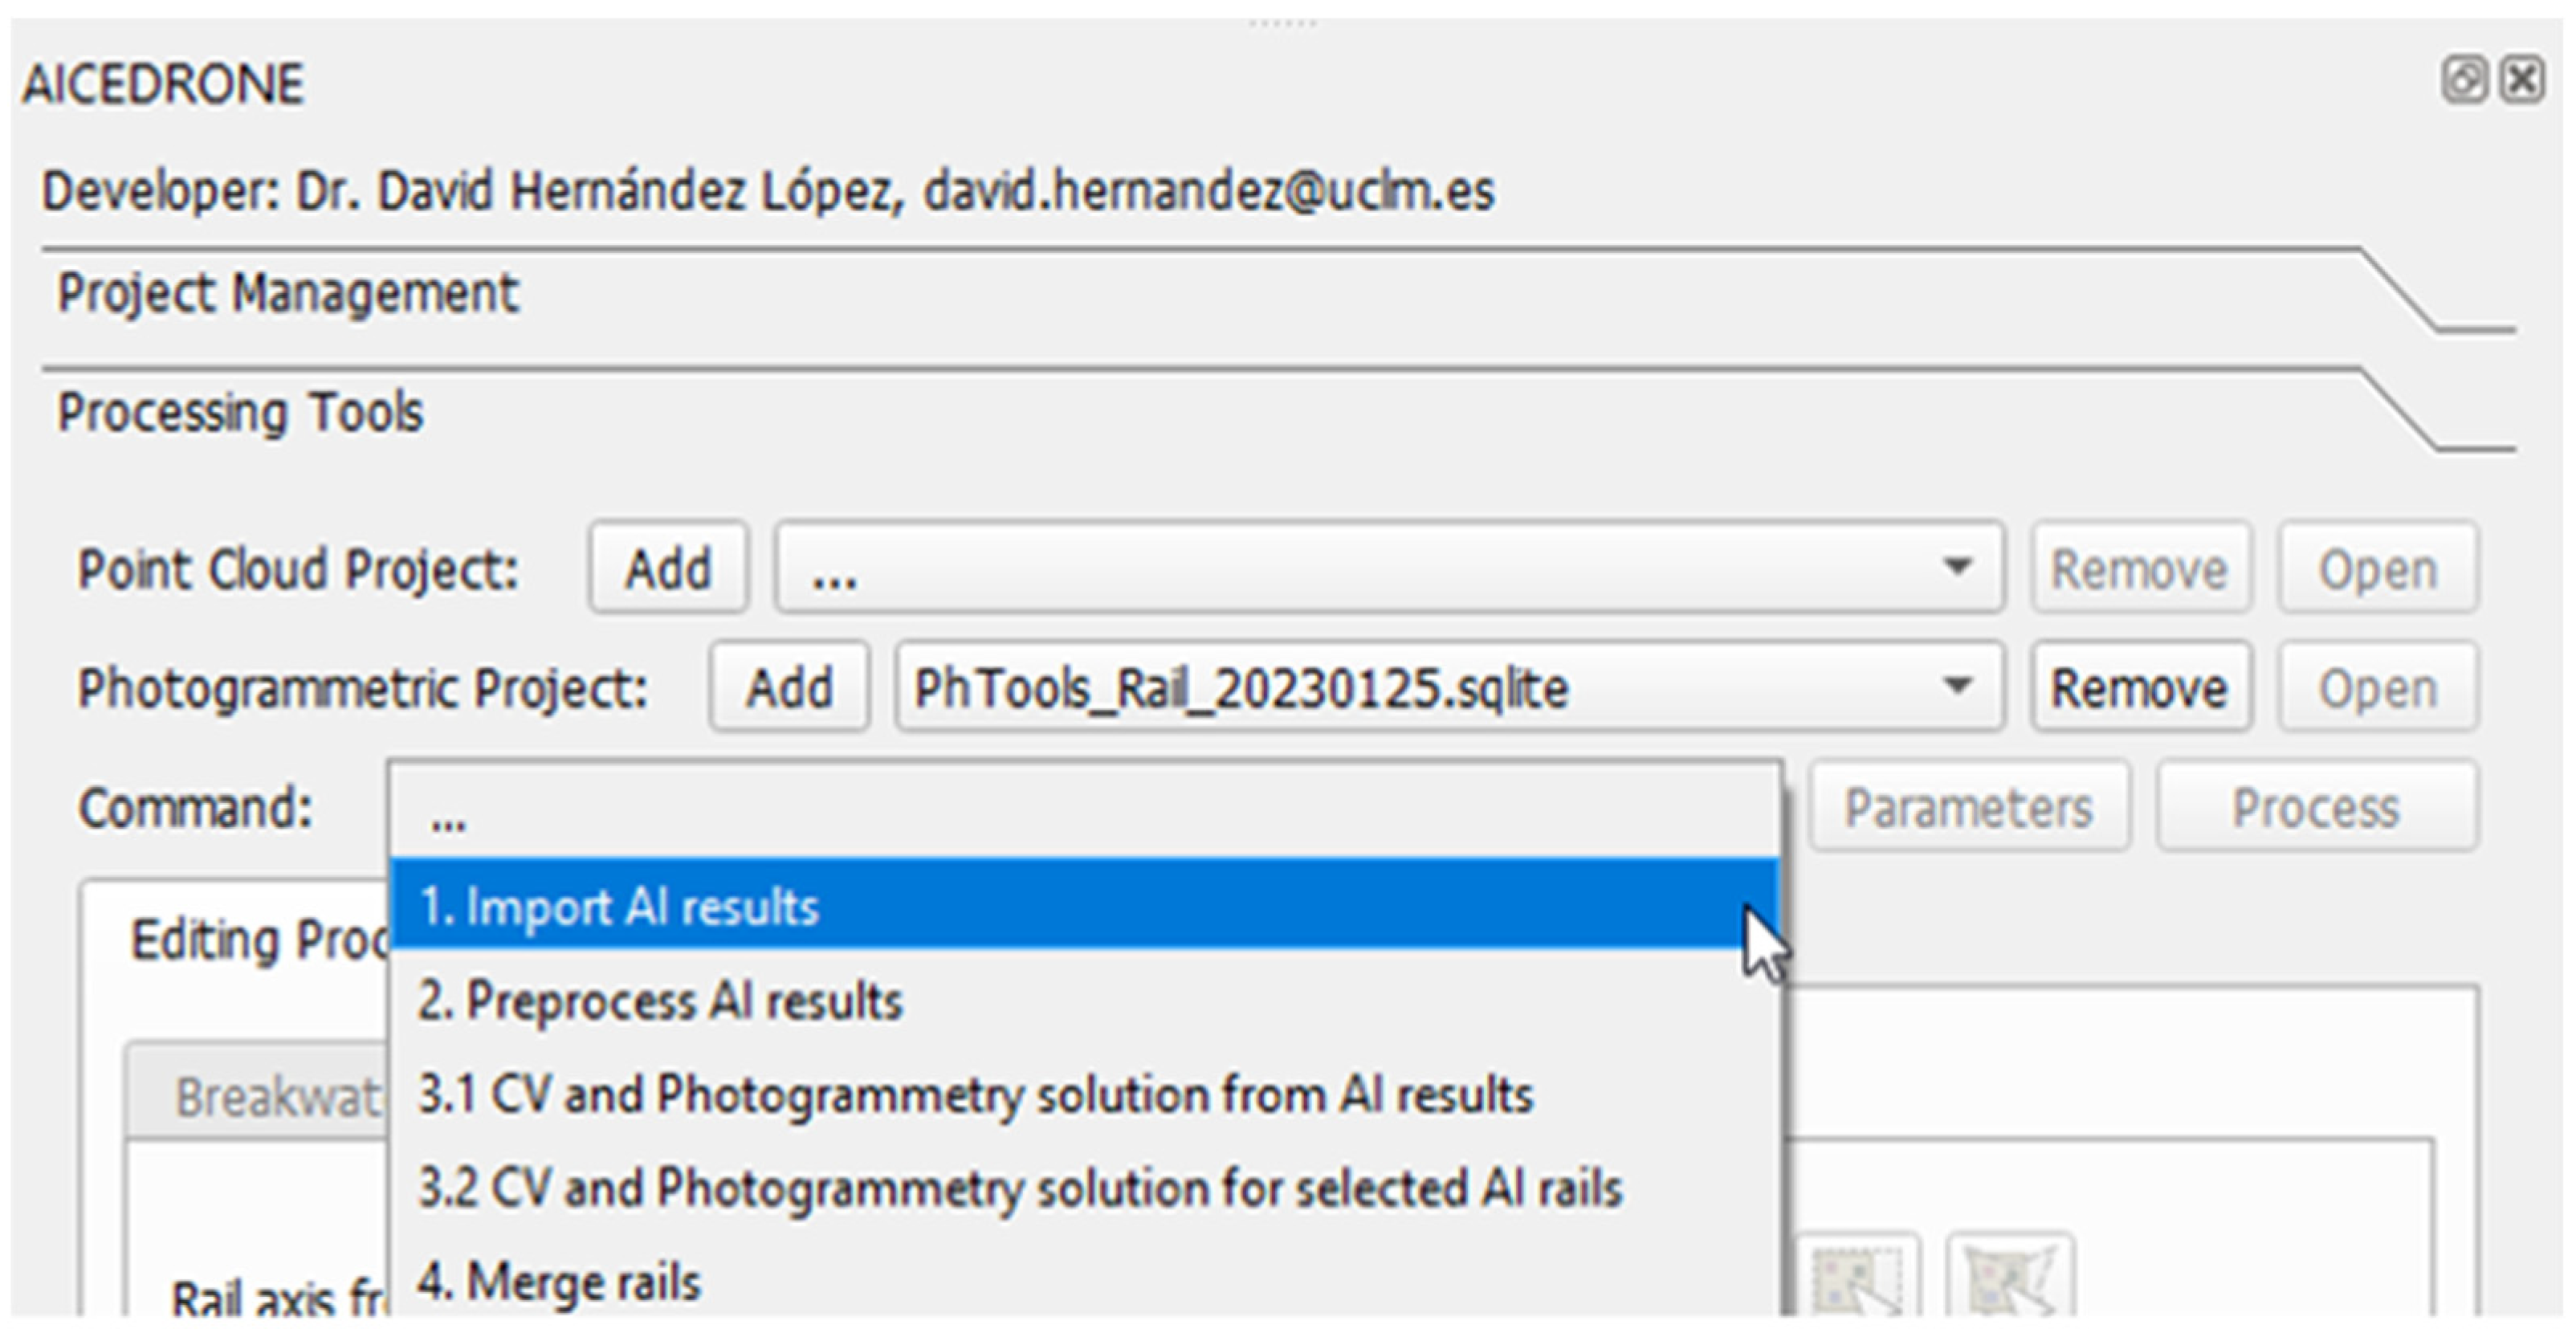Choose '3.2 CV and Photogrammetry solution for selected AI rails'

(x=1020, y=1187)
